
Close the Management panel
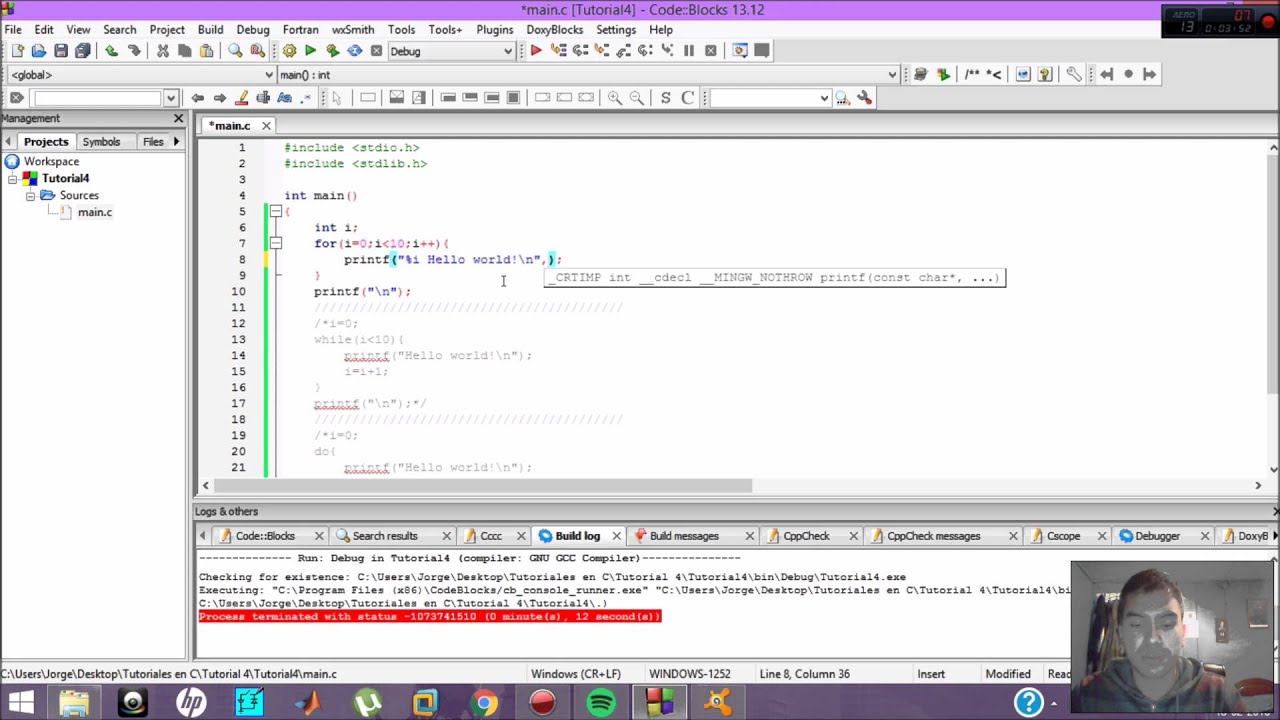pyautogui.click(x=178, y=118)
